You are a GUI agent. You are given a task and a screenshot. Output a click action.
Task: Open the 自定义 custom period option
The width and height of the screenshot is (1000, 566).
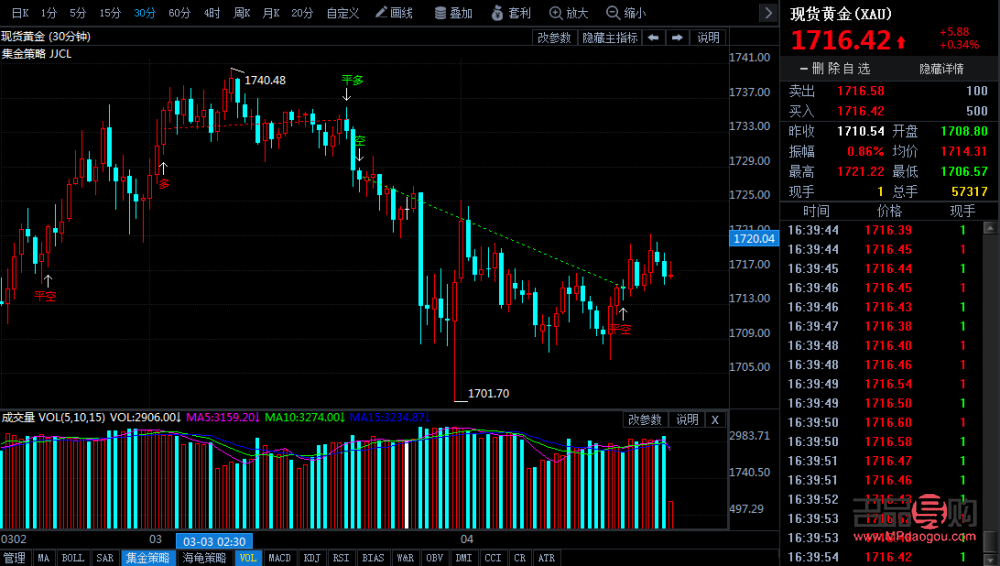point(343,13)
